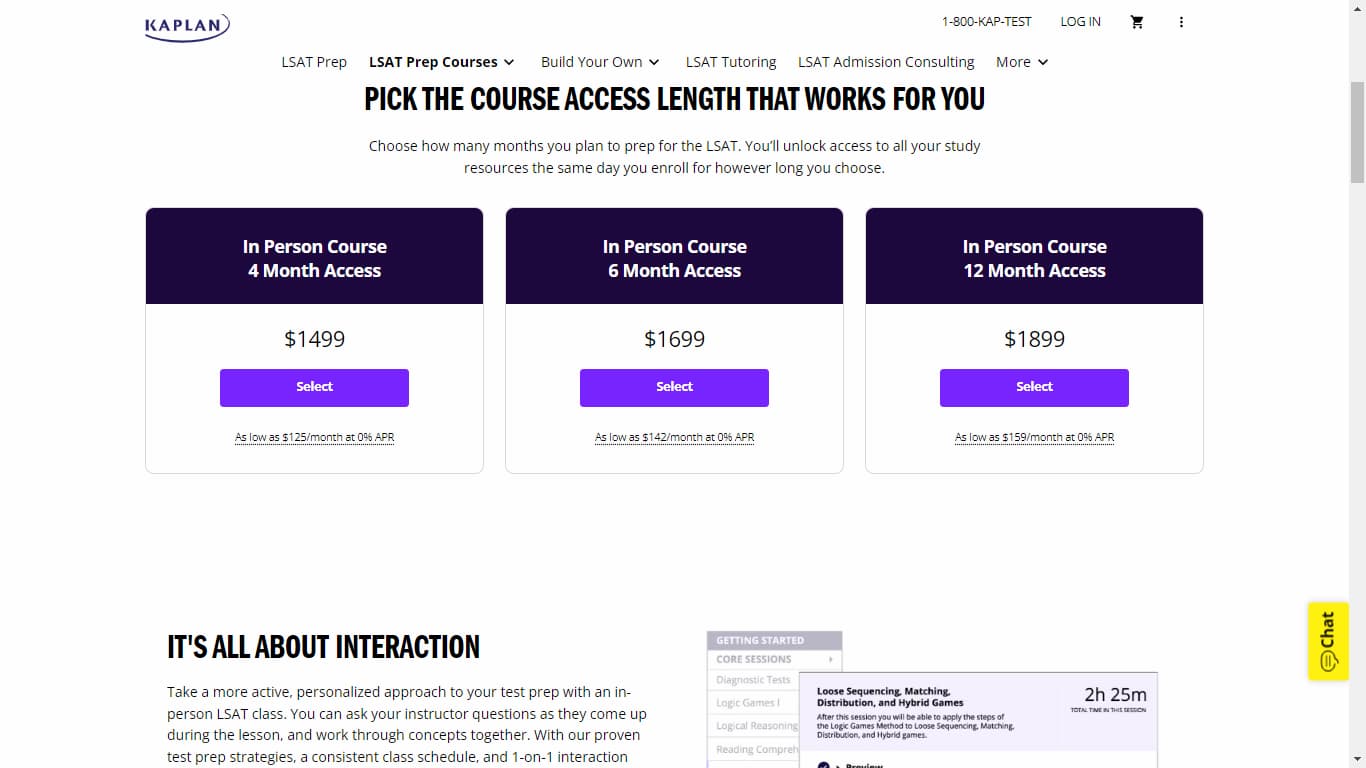
Task: Open the LSAT Prep menu item
Action: coord(314,62)
